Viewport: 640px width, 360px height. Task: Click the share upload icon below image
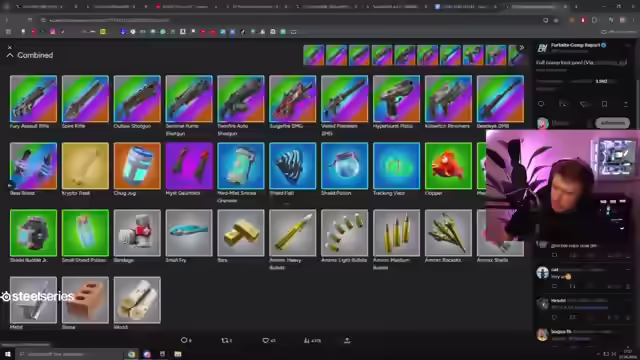(x=347, y=340)
